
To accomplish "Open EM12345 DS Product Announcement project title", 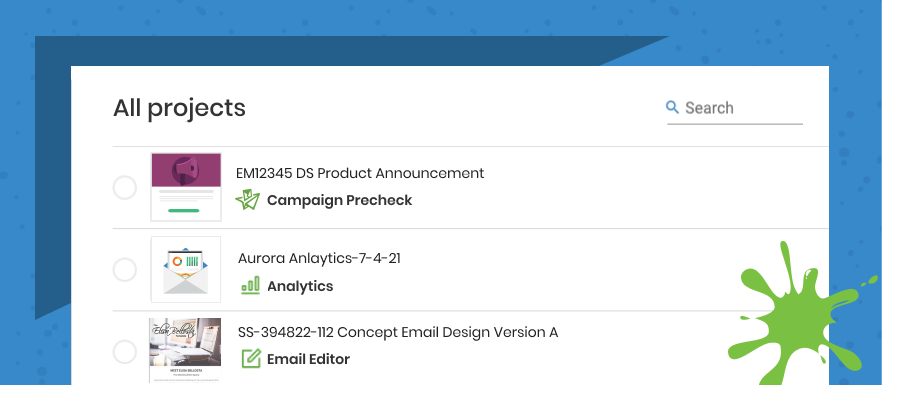I will click(360, 173).
